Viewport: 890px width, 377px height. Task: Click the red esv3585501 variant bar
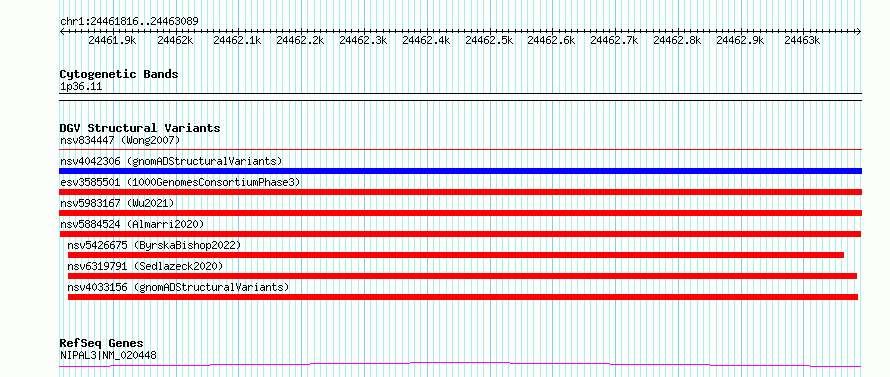pyautogui.click(x=460, y=192)
